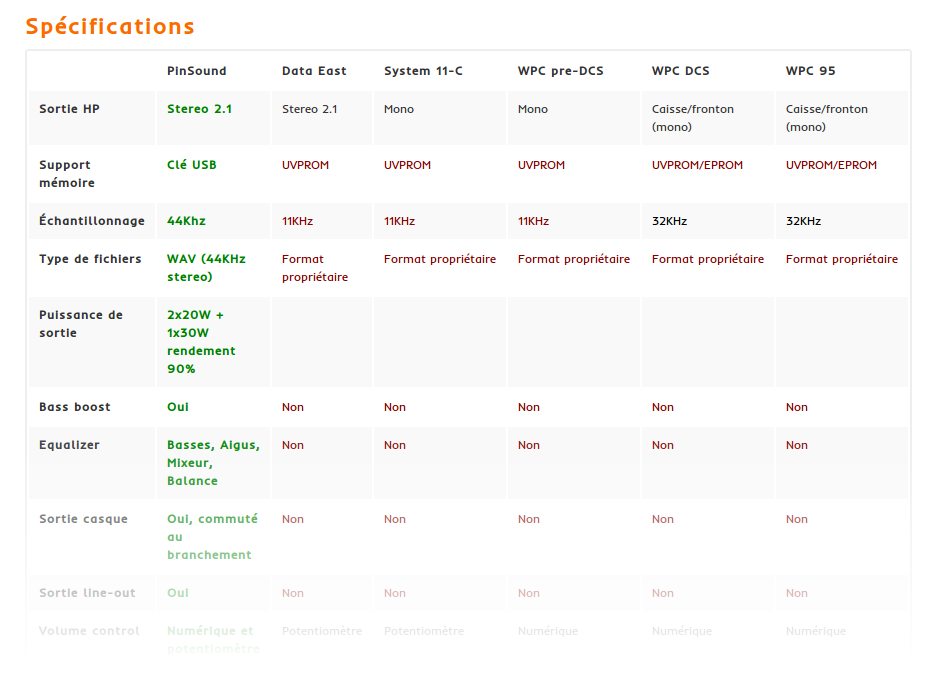
Task: Click the WPC 95 column header
Action: coord(810,71)
